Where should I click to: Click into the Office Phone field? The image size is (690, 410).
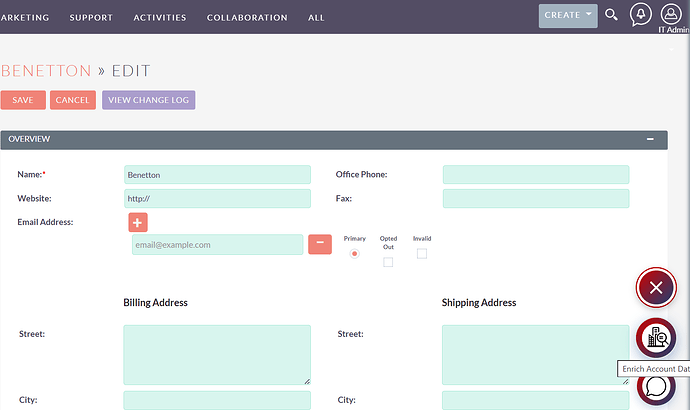(x=535, y=175)
